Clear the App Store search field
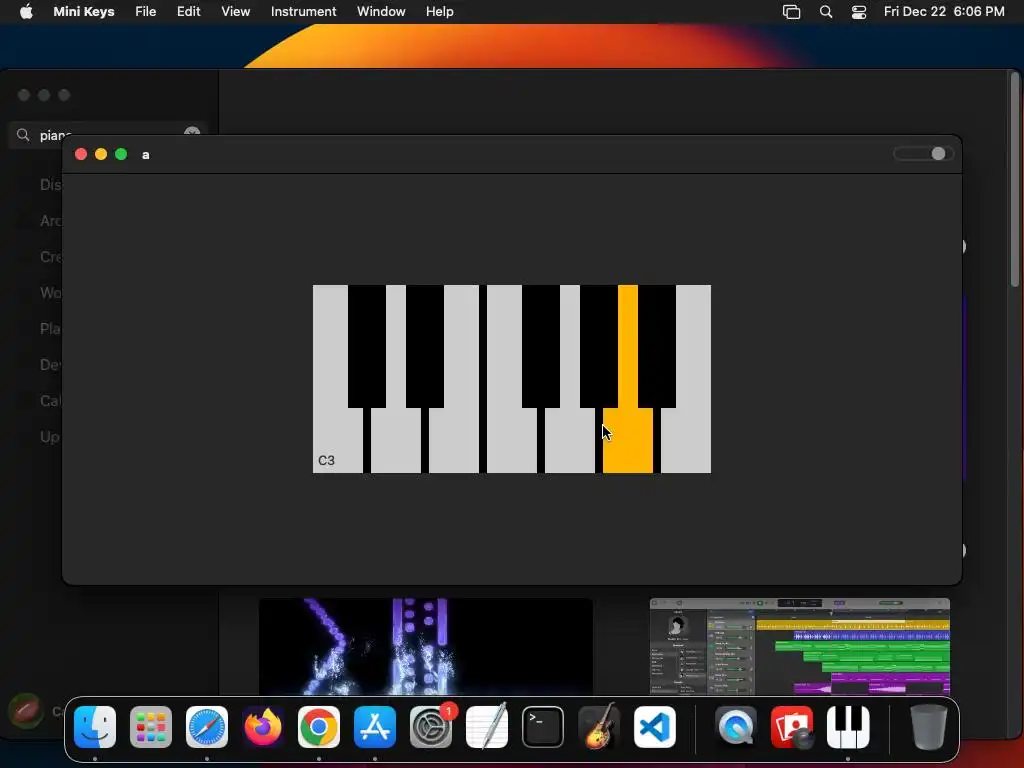 pyautogui.click(x=192, y=132)
